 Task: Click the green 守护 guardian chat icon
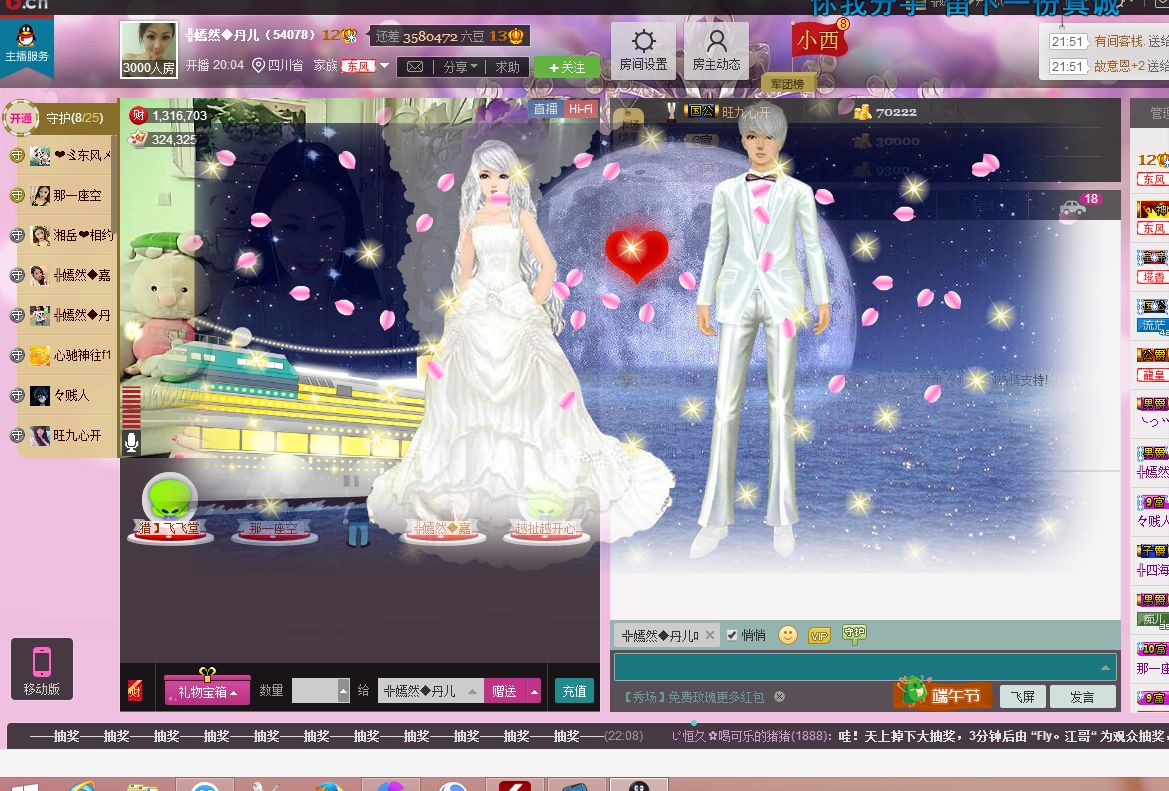point(854,634)
